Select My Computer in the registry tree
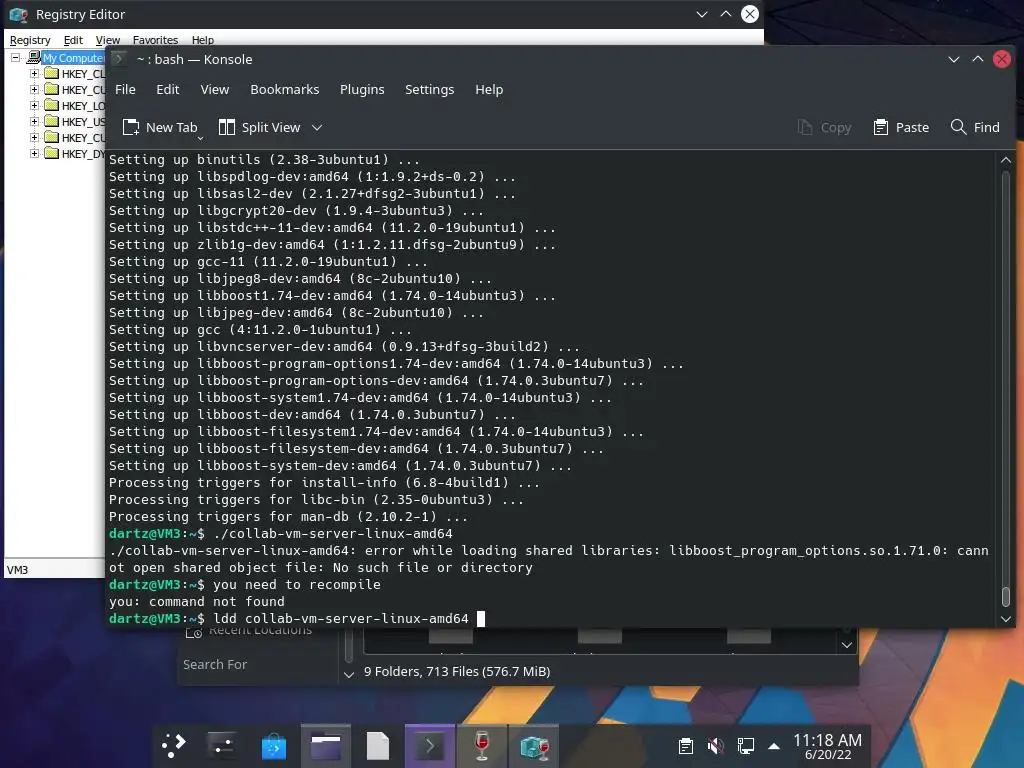 [73, 58]
